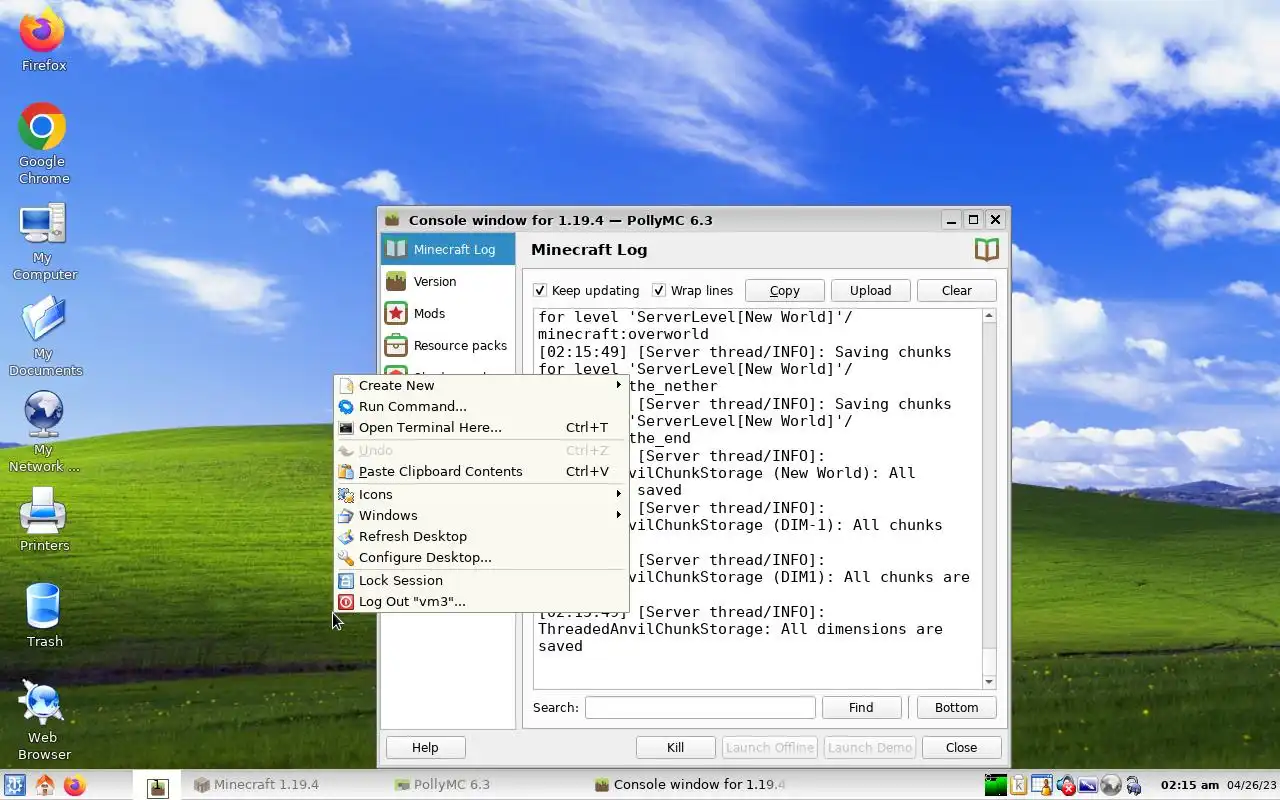Click the calendar organizer tray icon
This screenshot has width=1280, height=800.
[1042, 786]
